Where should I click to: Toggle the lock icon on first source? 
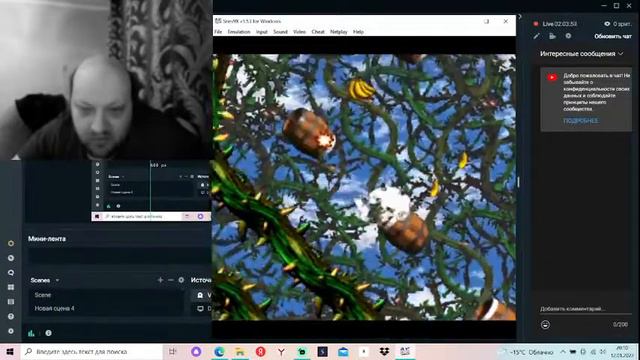click(200, 295)
